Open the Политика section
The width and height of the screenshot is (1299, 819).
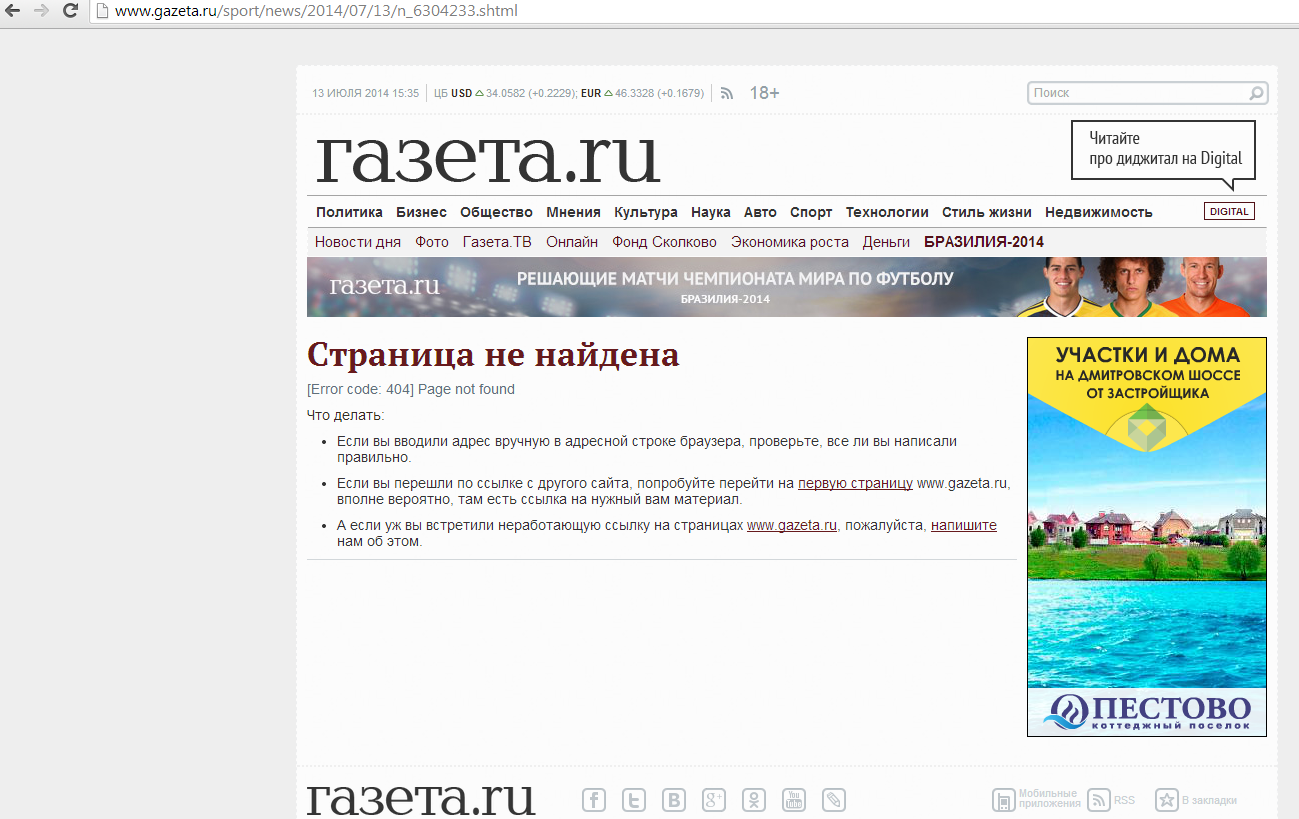[349, 212]
